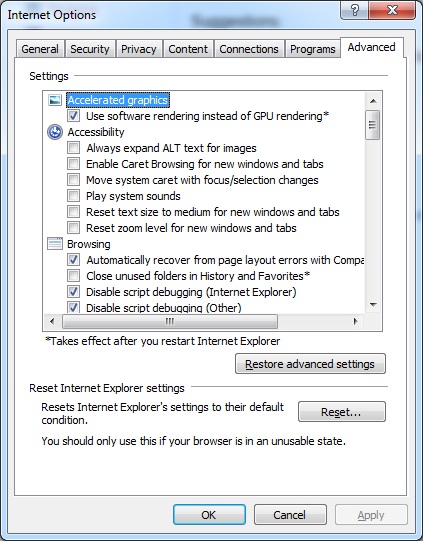This screenshot has width=423, height=541.
Task: Click the horizontal scroll left arrow
Action: (52, 322)
